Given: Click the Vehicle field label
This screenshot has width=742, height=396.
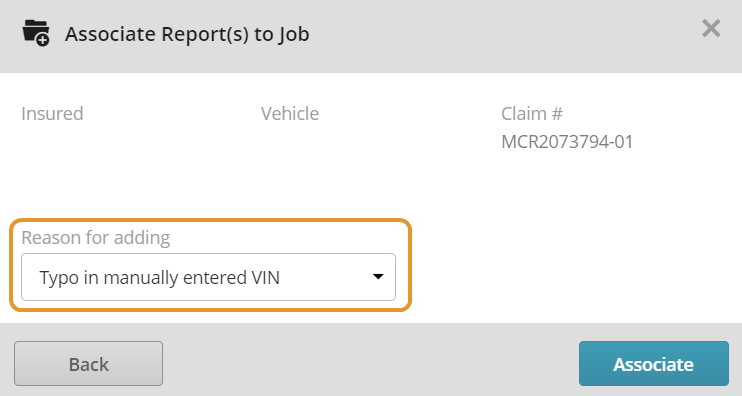Looking at the screenshot, I should (290, 114).
